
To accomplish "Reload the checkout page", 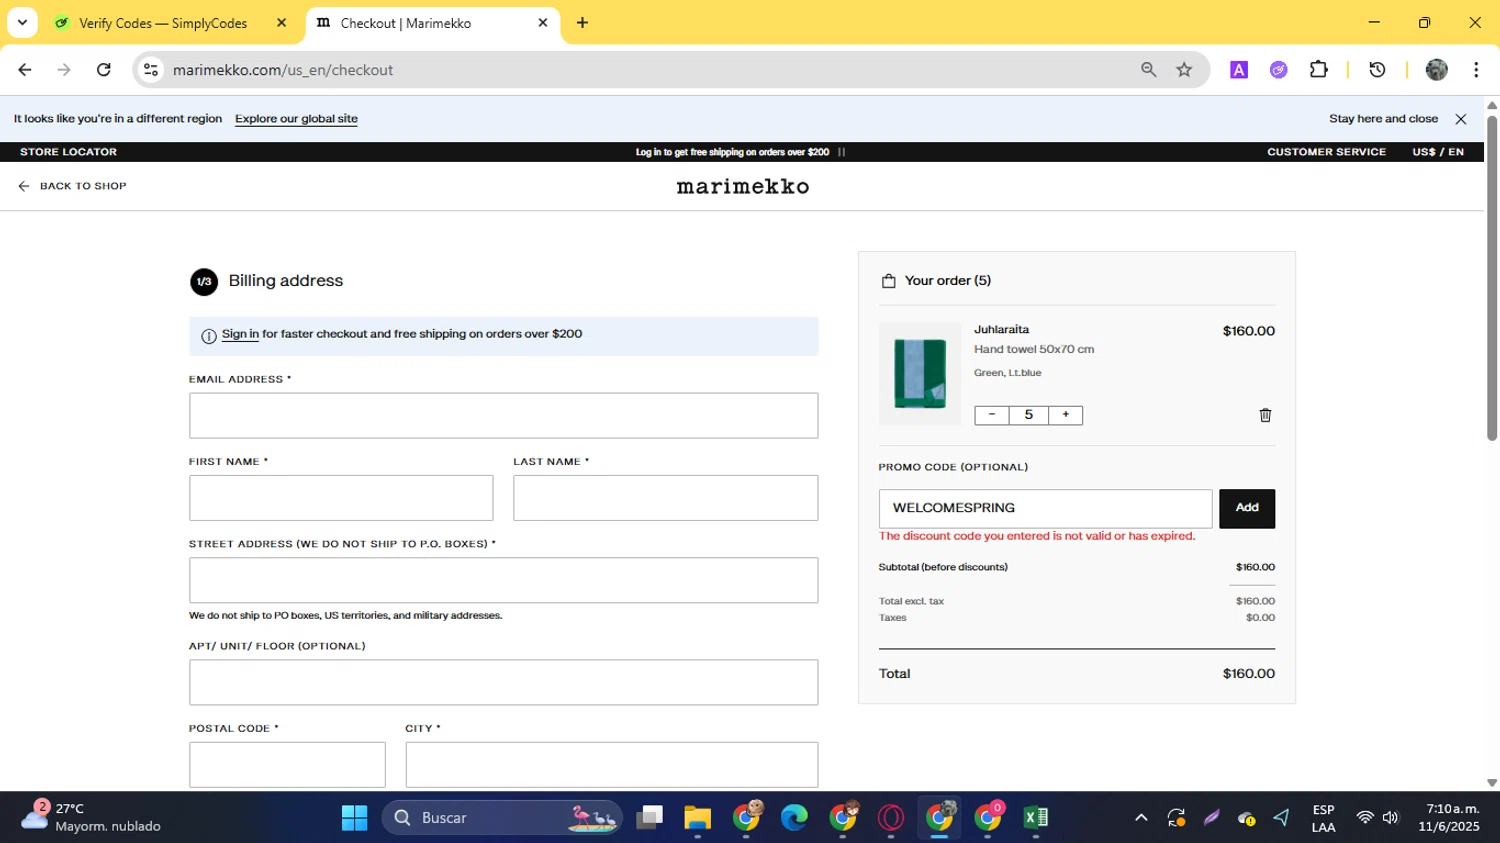I will [x=103, y=70].
